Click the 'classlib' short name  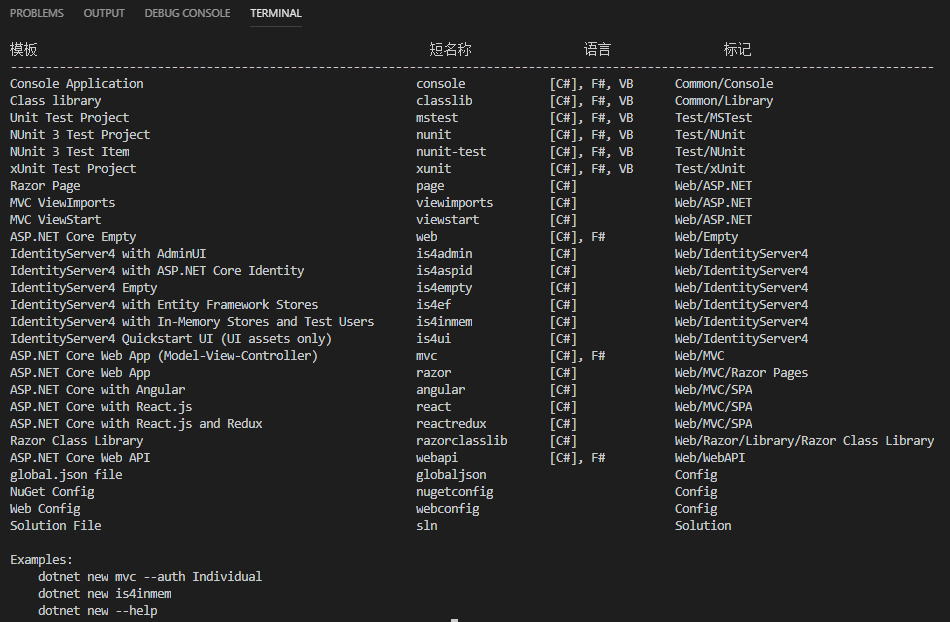(444, 101)
